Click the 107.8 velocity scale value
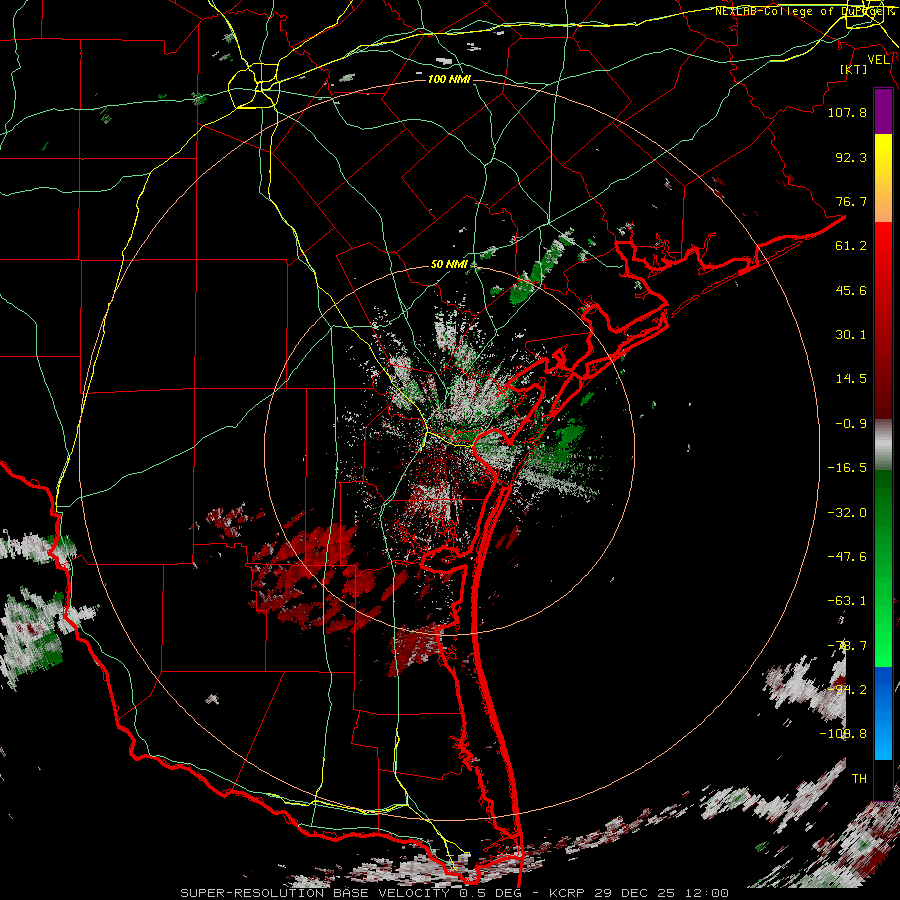 click(x=847, y=112)
